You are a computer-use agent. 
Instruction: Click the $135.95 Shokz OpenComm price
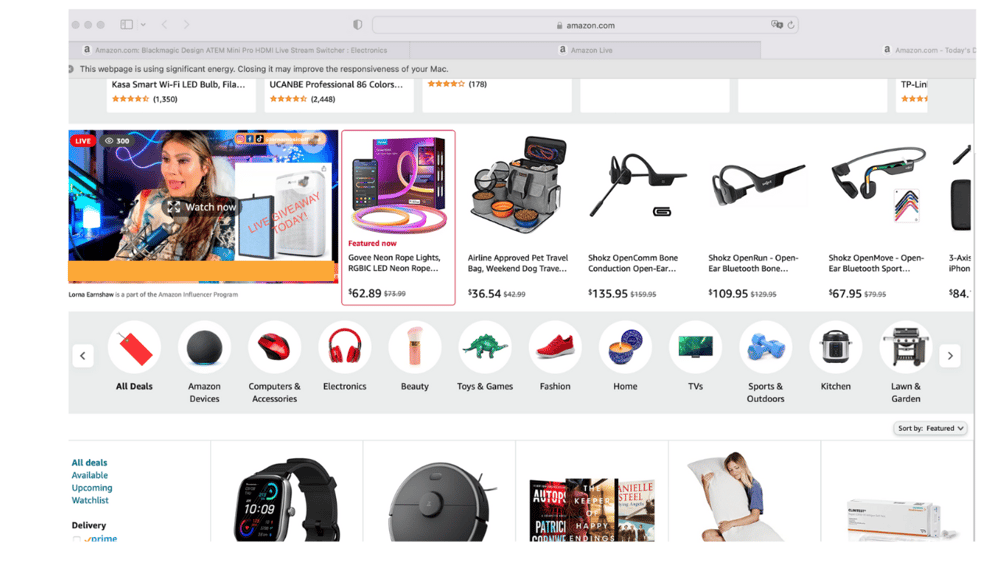(608, 293)
